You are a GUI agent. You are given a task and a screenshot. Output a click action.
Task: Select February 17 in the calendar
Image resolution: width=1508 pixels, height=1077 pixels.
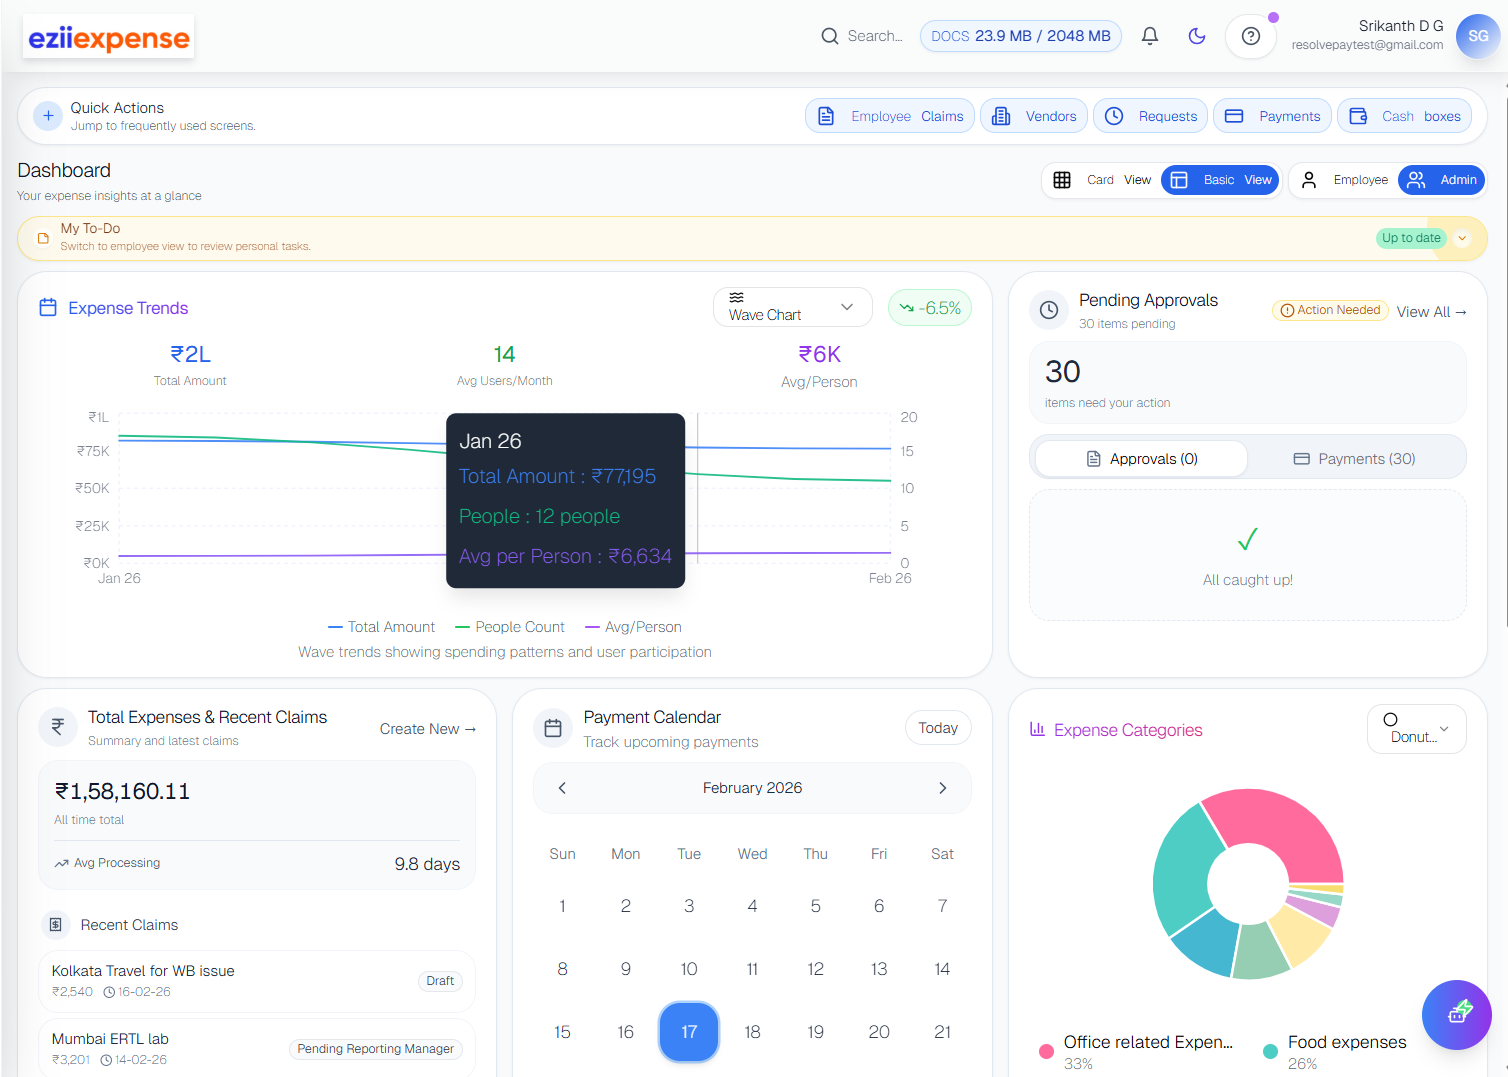coord(689,1031)
